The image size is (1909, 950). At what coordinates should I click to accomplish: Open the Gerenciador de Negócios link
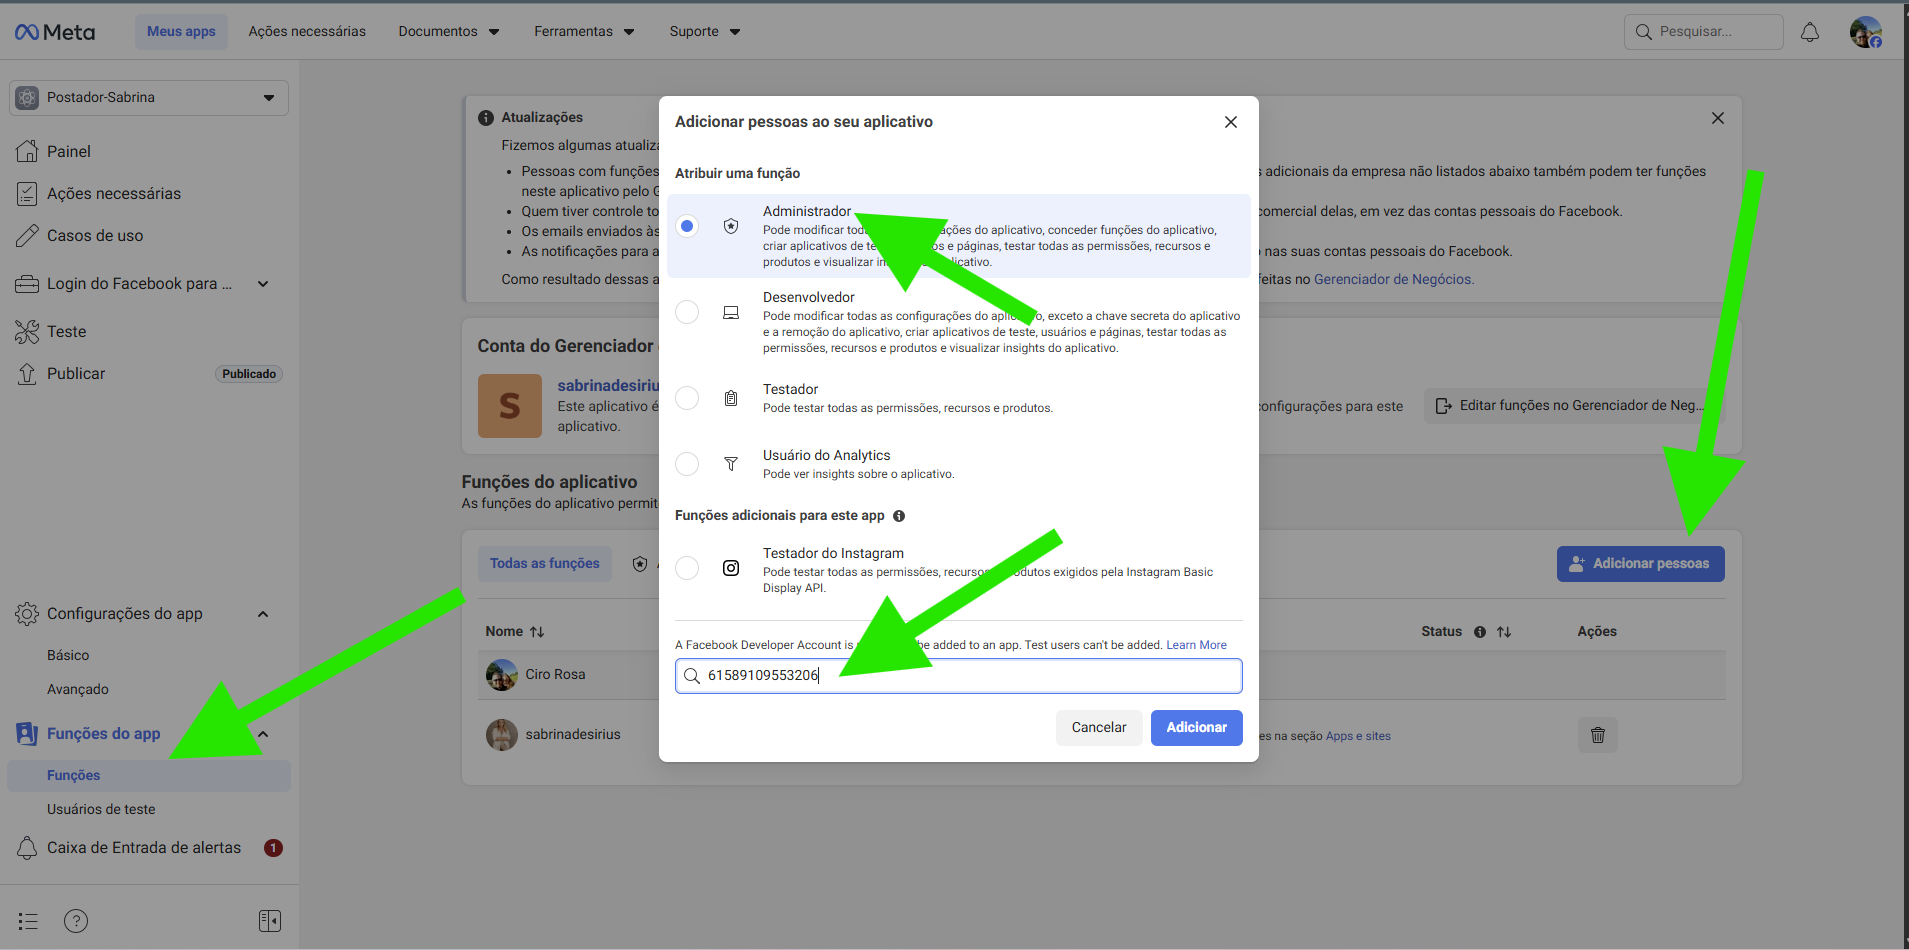(1393, 280)
